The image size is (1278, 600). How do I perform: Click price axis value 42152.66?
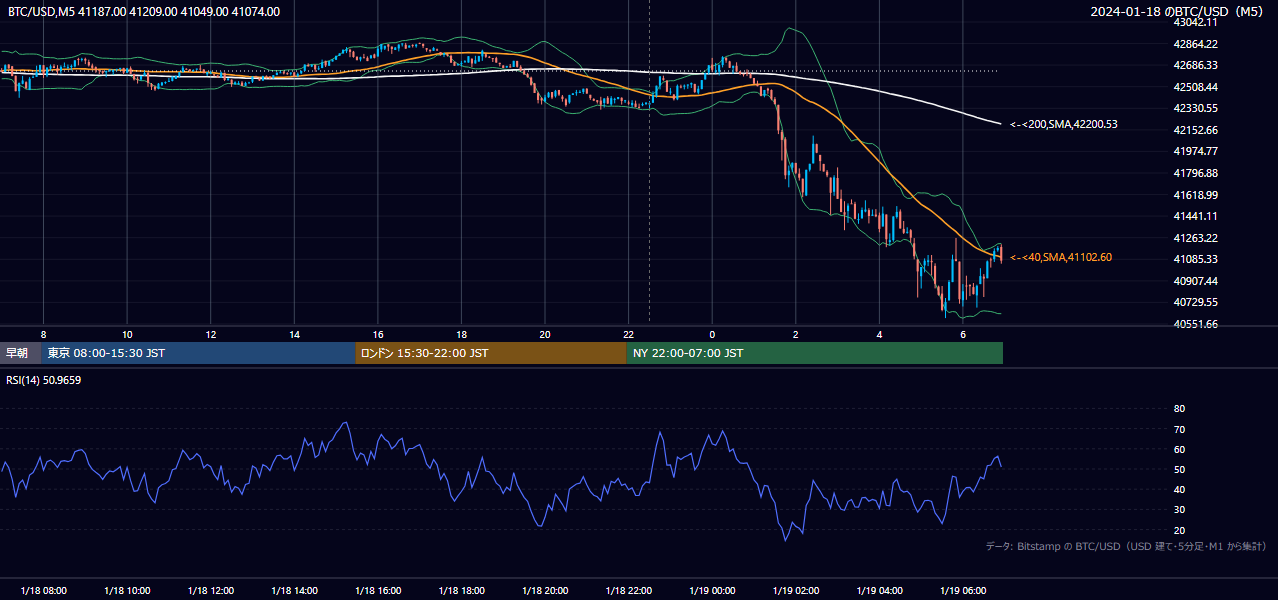(x=1196, y=130)
